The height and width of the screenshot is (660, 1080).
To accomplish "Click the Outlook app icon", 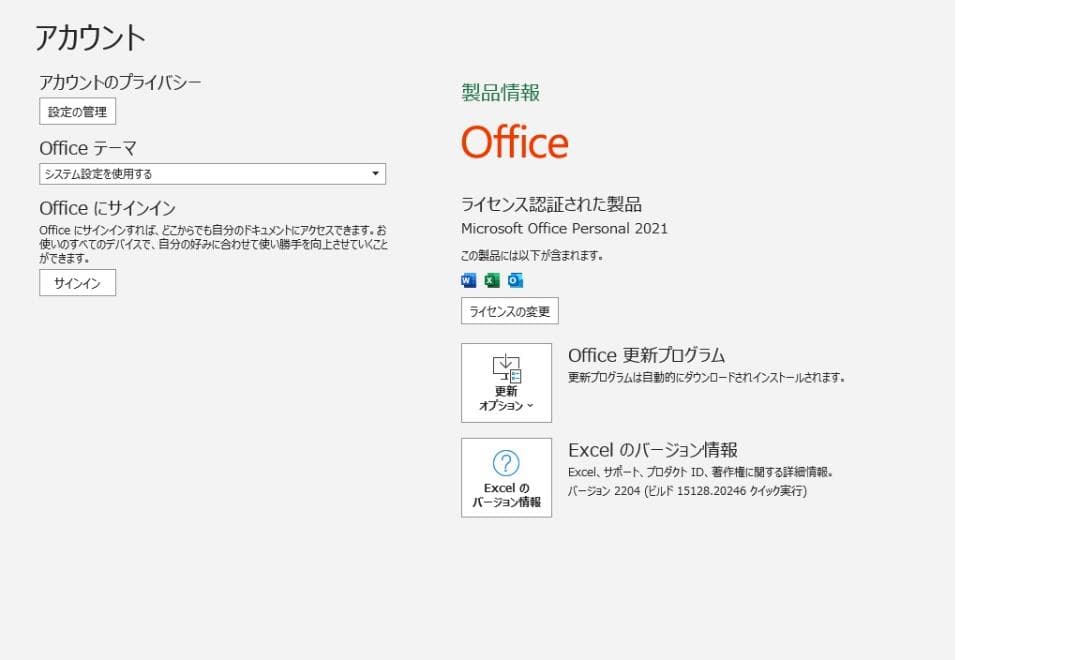I will (x=515, y=280).
